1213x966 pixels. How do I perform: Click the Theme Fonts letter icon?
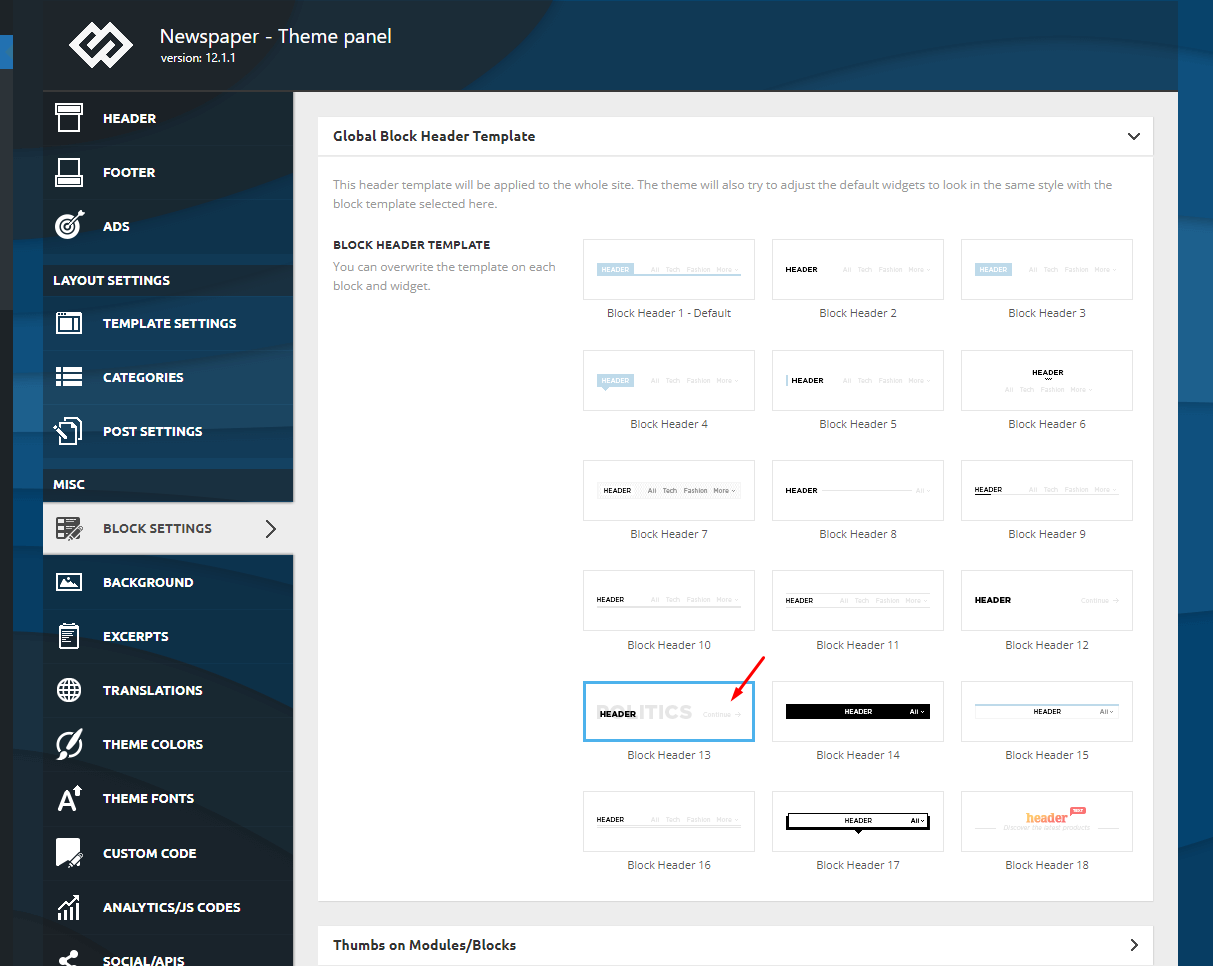[x=68, y=798]
